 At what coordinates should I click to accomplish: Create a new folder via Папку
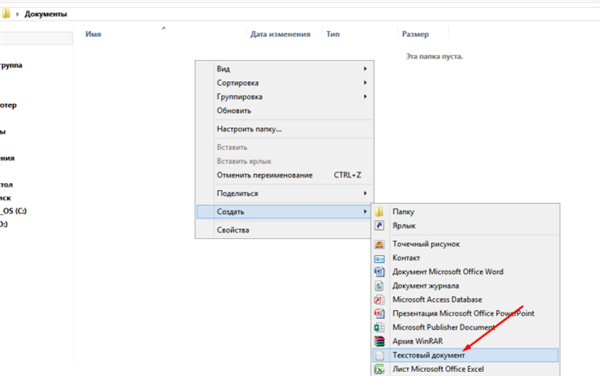(x=465, y=212)
